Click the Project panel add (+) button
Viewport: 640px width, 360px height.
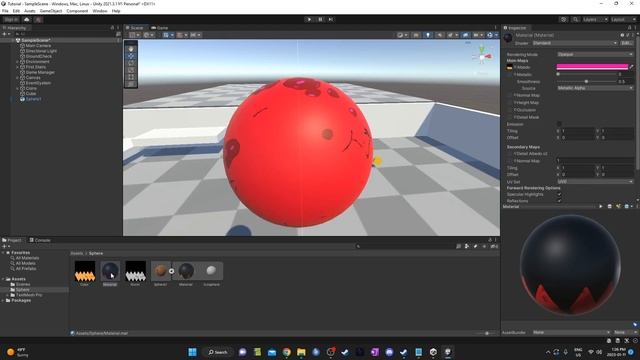(x=6, y=247)
